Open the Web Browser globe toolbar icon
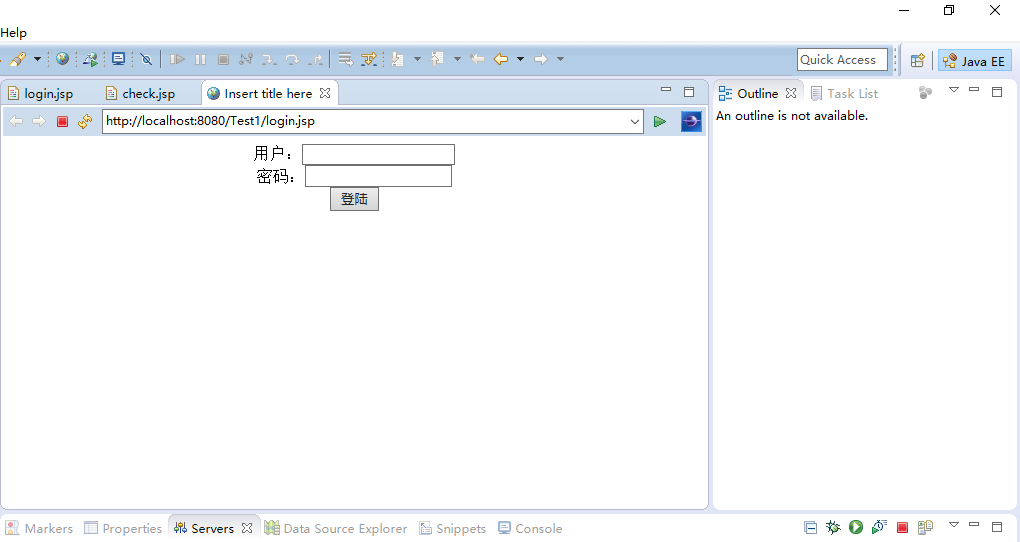 tap(62, 59)
